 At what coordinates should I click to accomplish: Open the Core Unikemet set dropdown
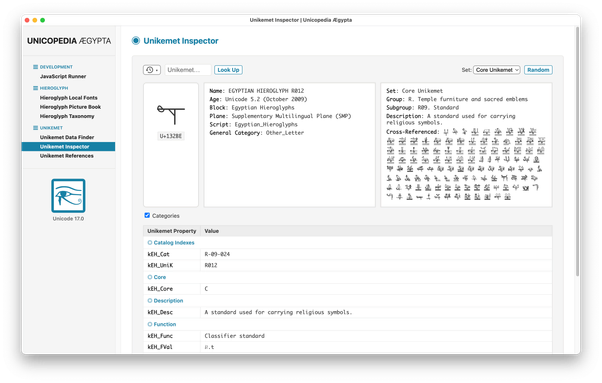point(497,70)
